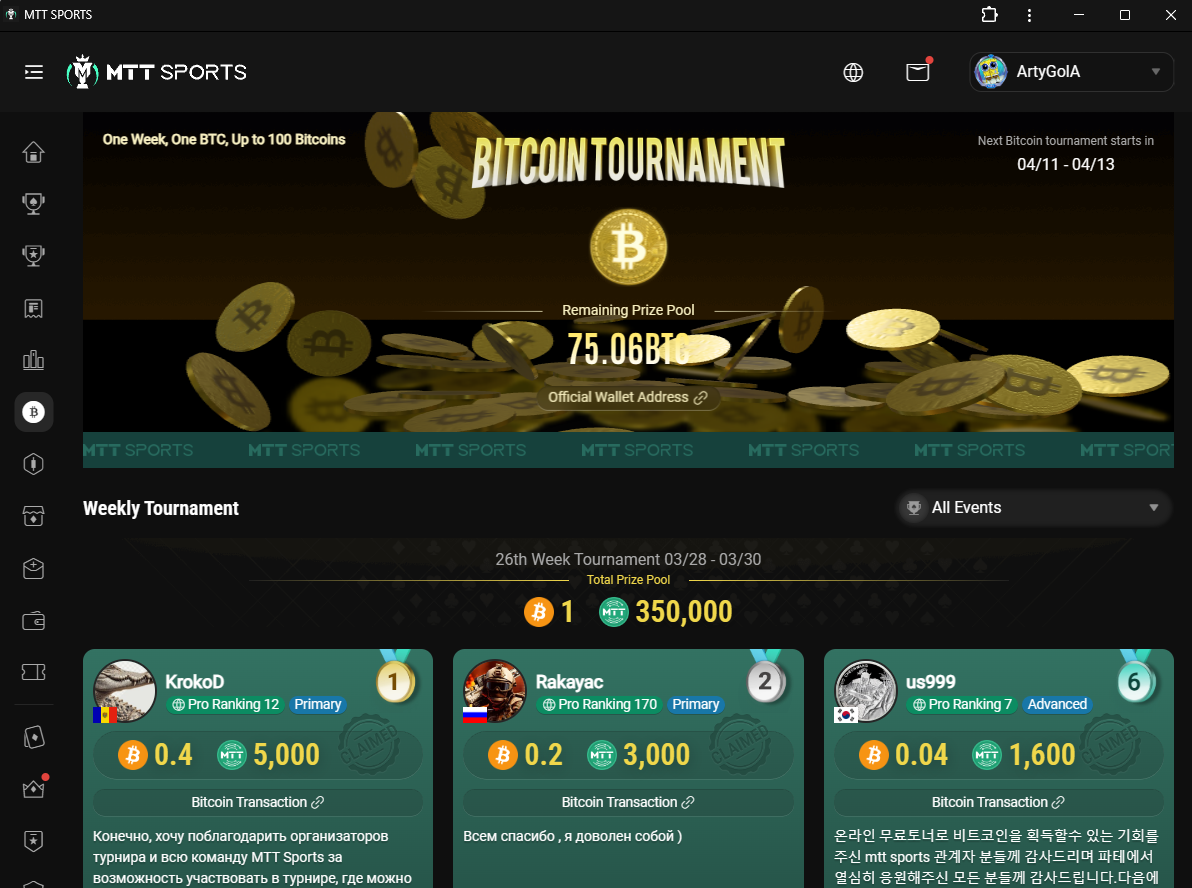Screen dimensions: 1192x888
Task: Open the playing cards sidebar icon
Action: (33, 737)
